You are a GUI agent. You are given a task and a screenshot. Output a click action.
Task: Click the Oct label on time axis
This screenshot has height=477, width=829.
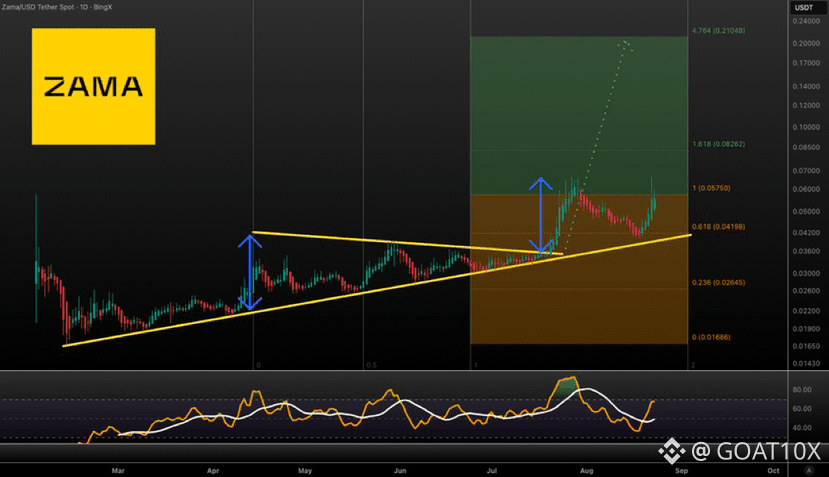click(x=773, y=471)
